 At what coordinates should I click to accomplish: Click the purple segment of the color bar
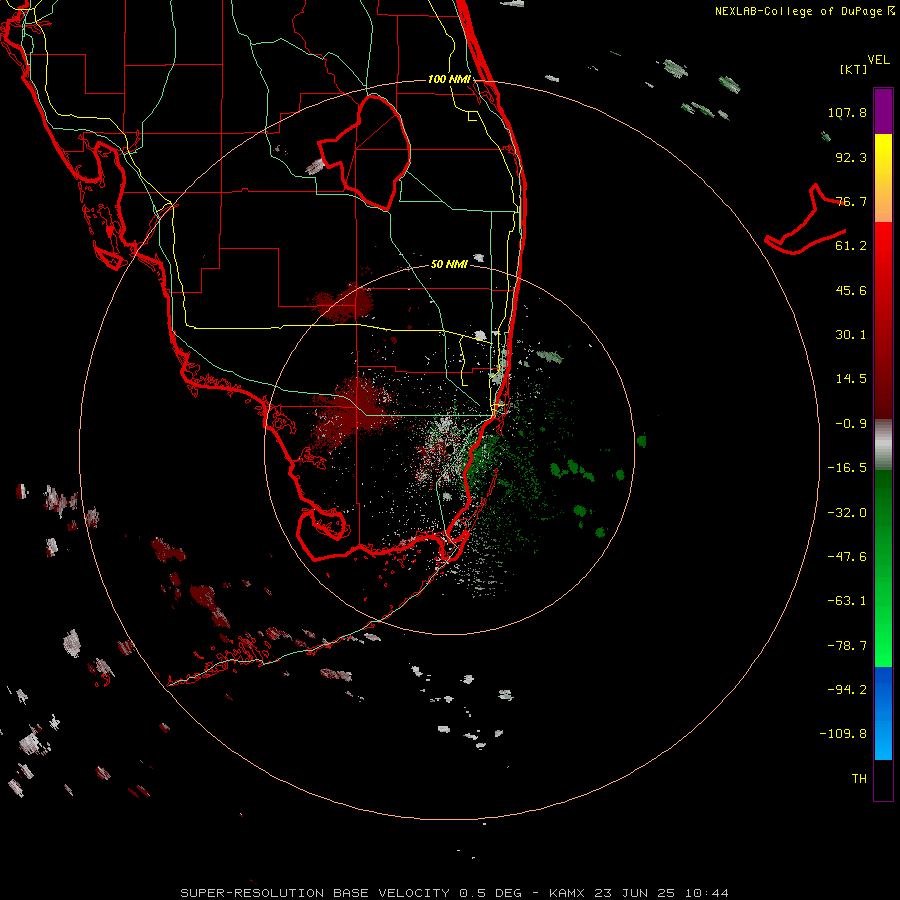click(883, 111)
